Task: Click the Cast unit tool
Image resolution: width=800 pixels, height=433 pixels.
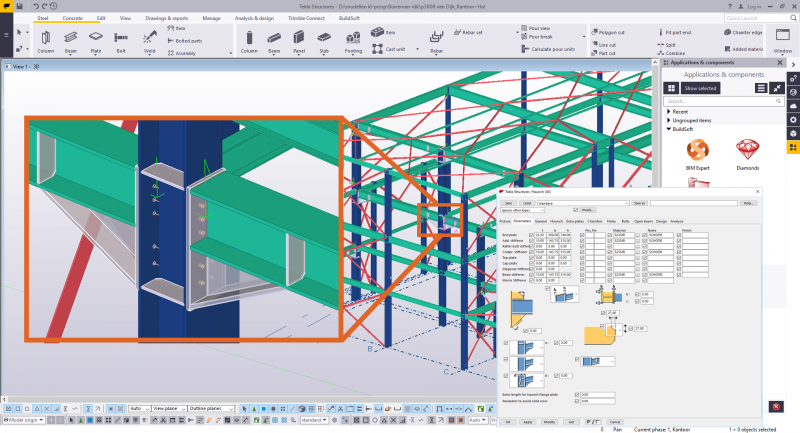Action: pyautogui.click(x=389, y=49)
